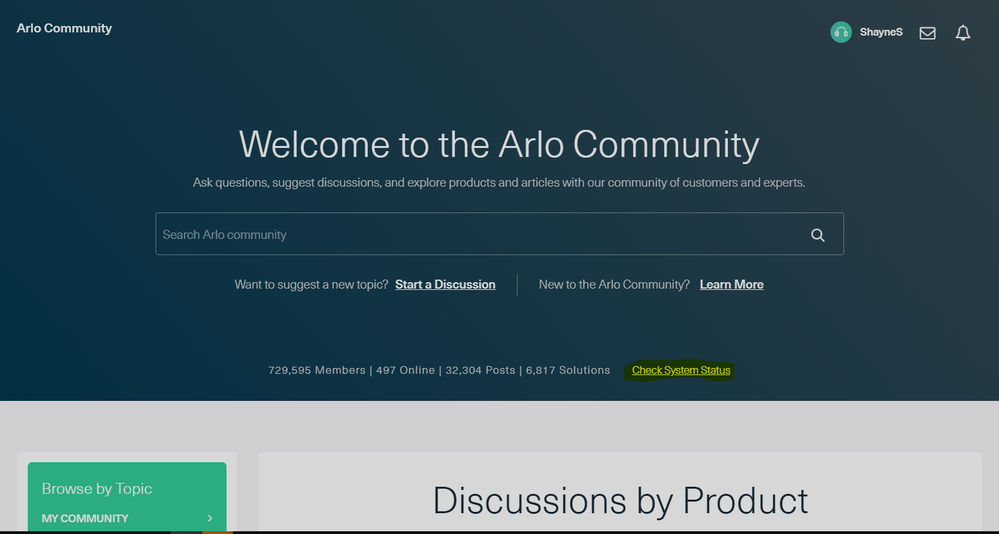The width and height of the screenshot is (999, 534).
Task: Open the ShayneS user avatar
Action: (841, 32)
